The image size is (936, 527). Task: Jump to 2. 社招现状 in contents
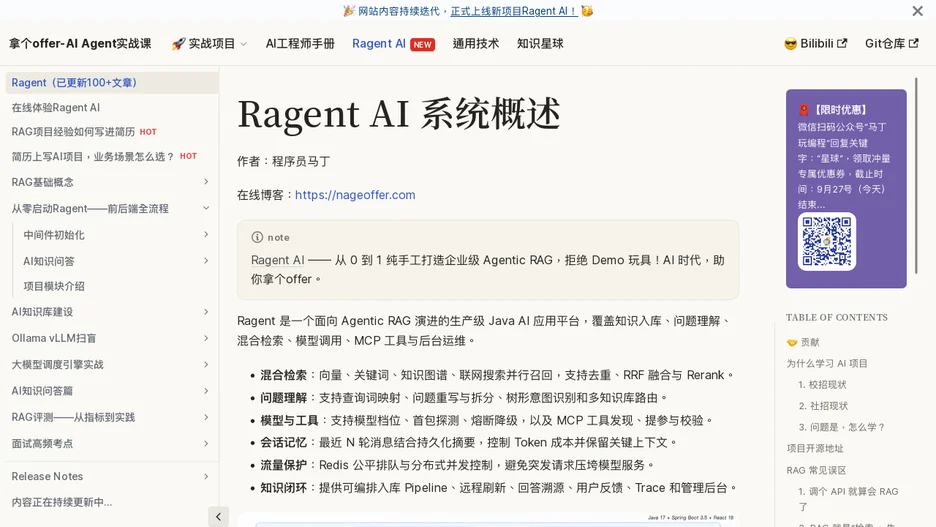point(823,406)
